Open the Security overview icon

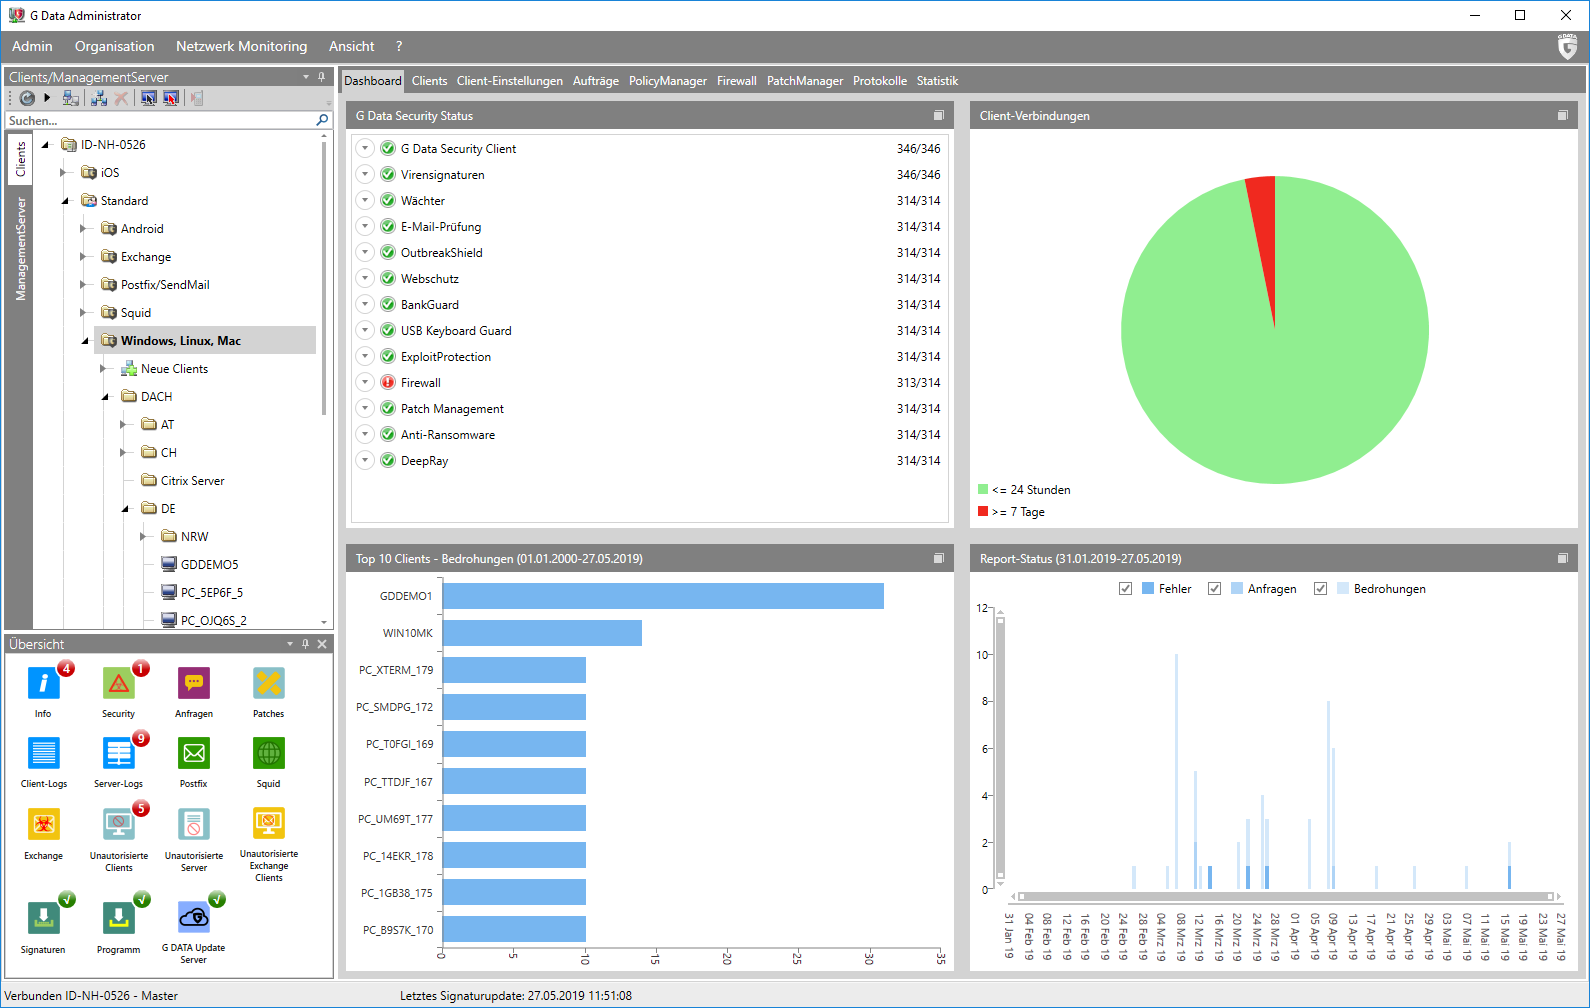click(118, 684)
